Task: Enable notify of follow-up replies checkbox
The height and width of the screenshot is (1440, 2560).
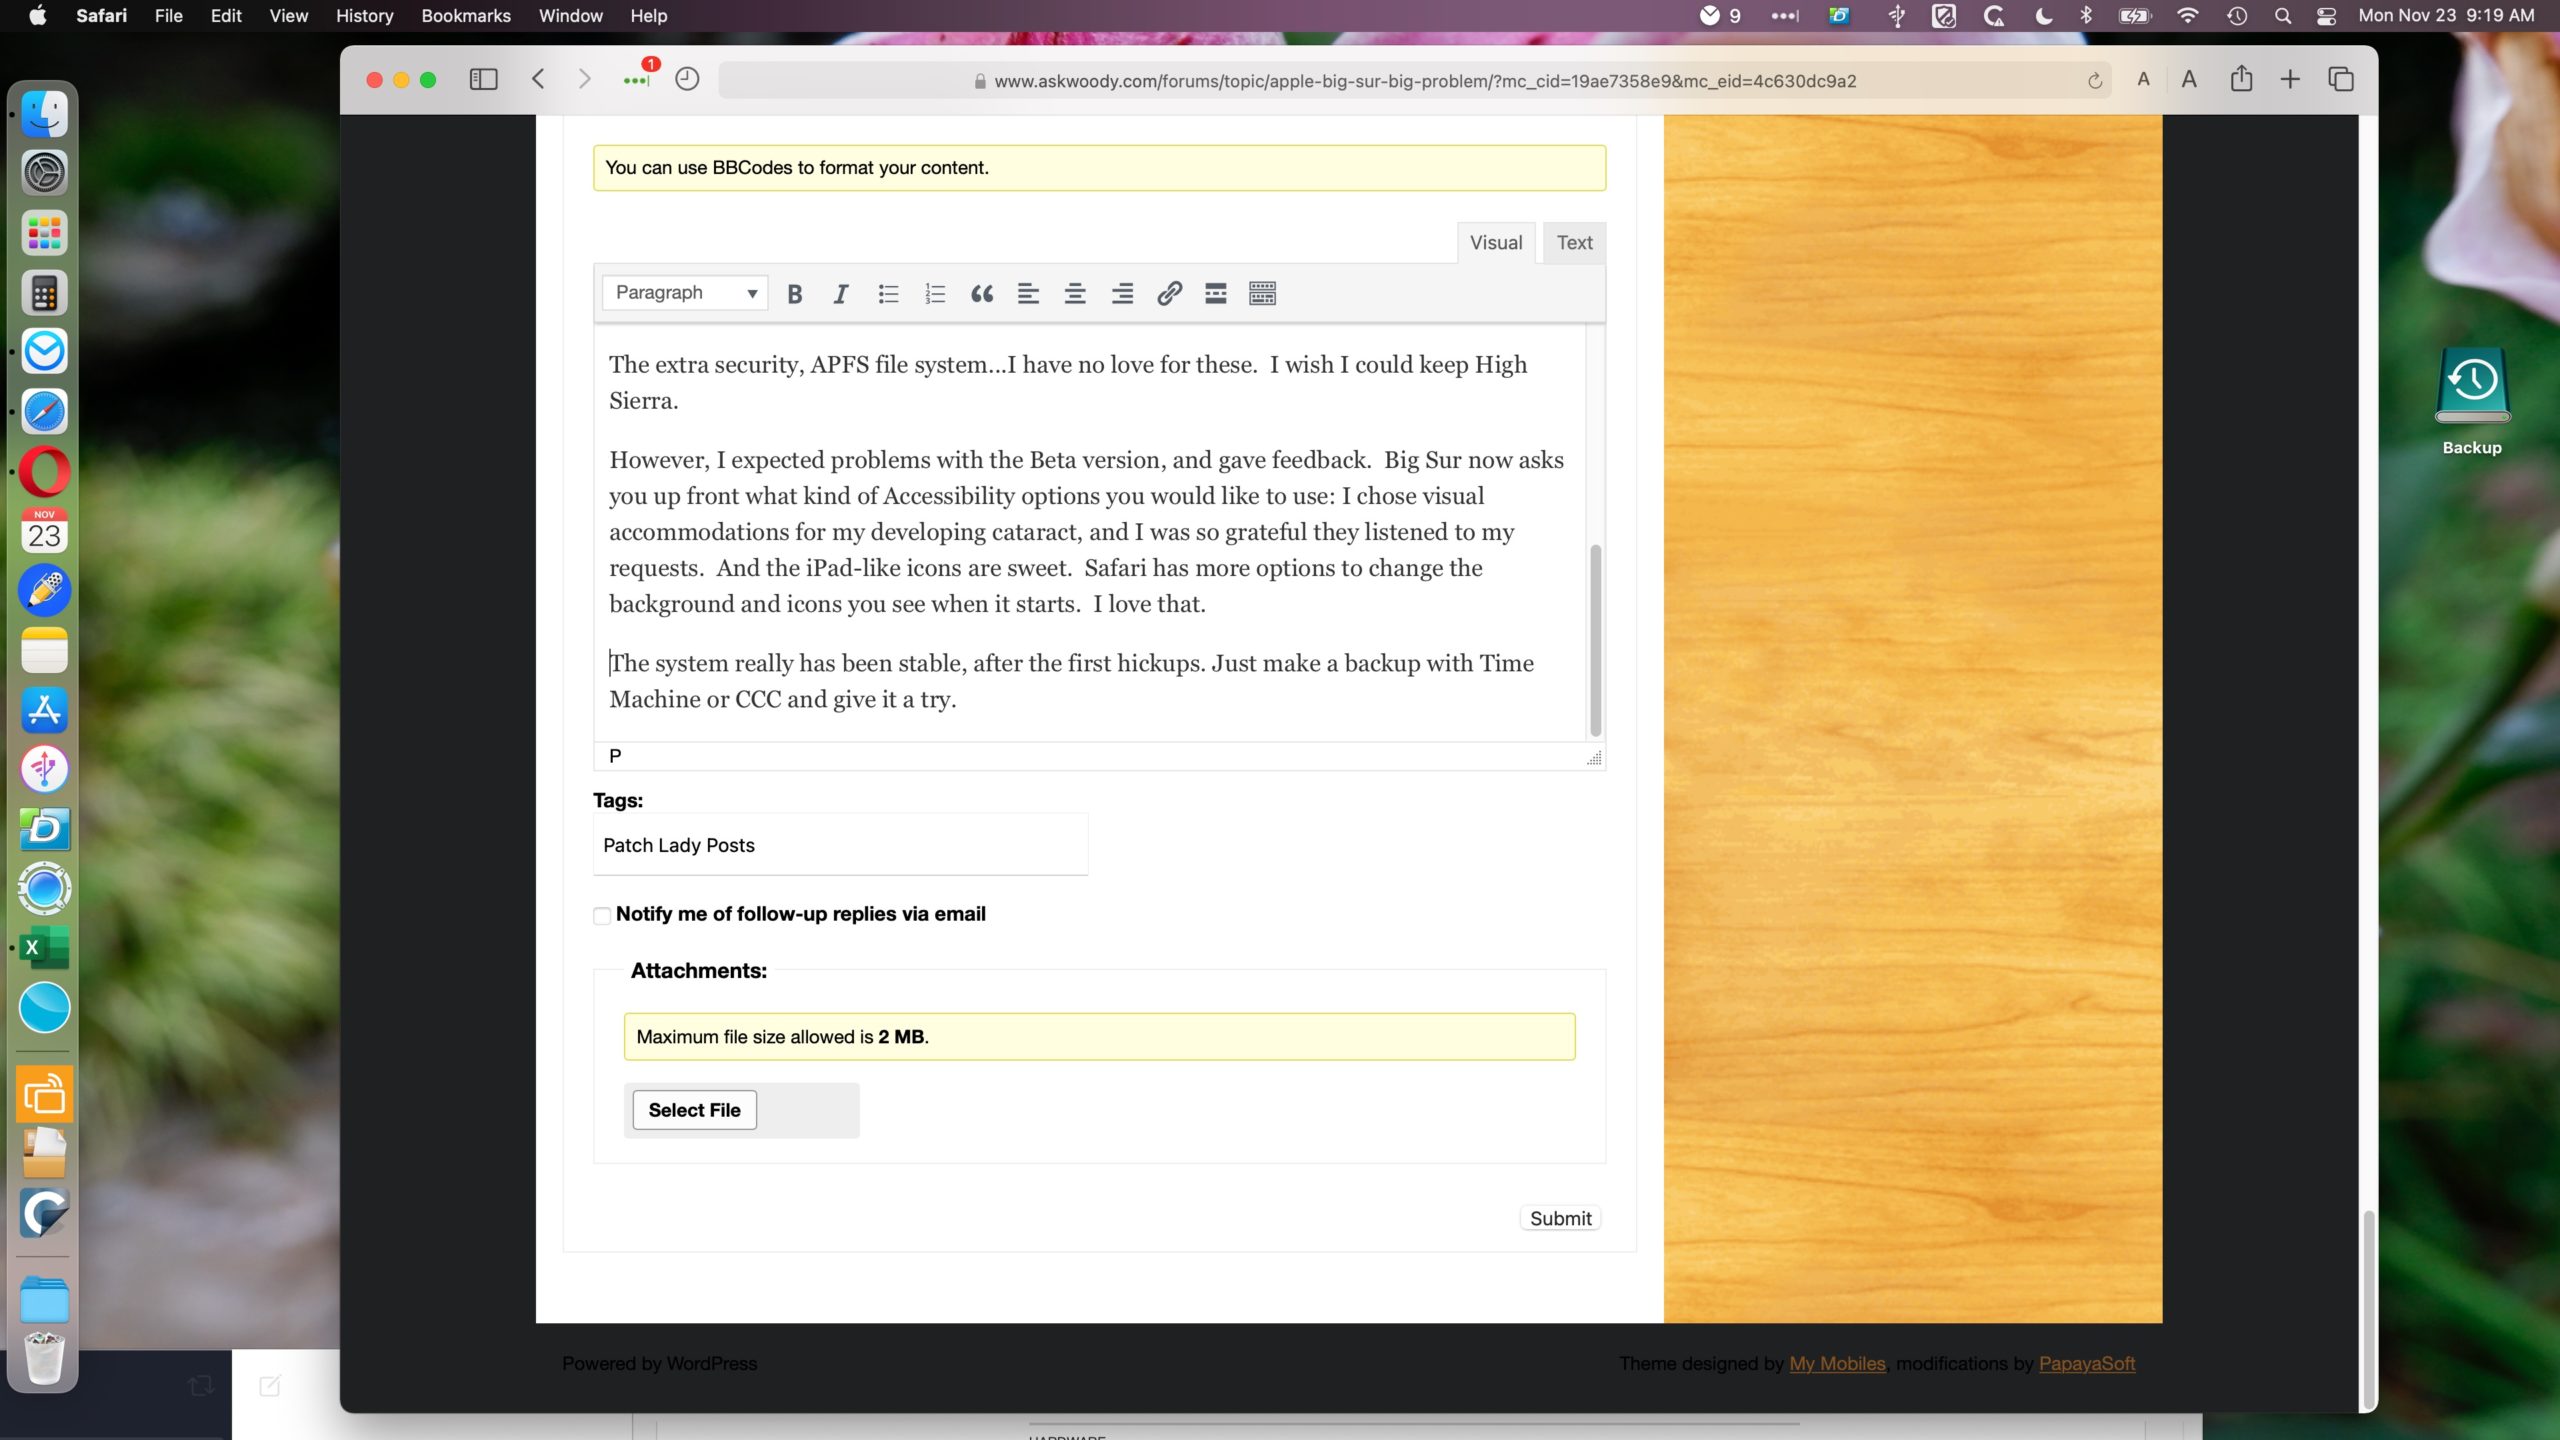Action: 602,916
